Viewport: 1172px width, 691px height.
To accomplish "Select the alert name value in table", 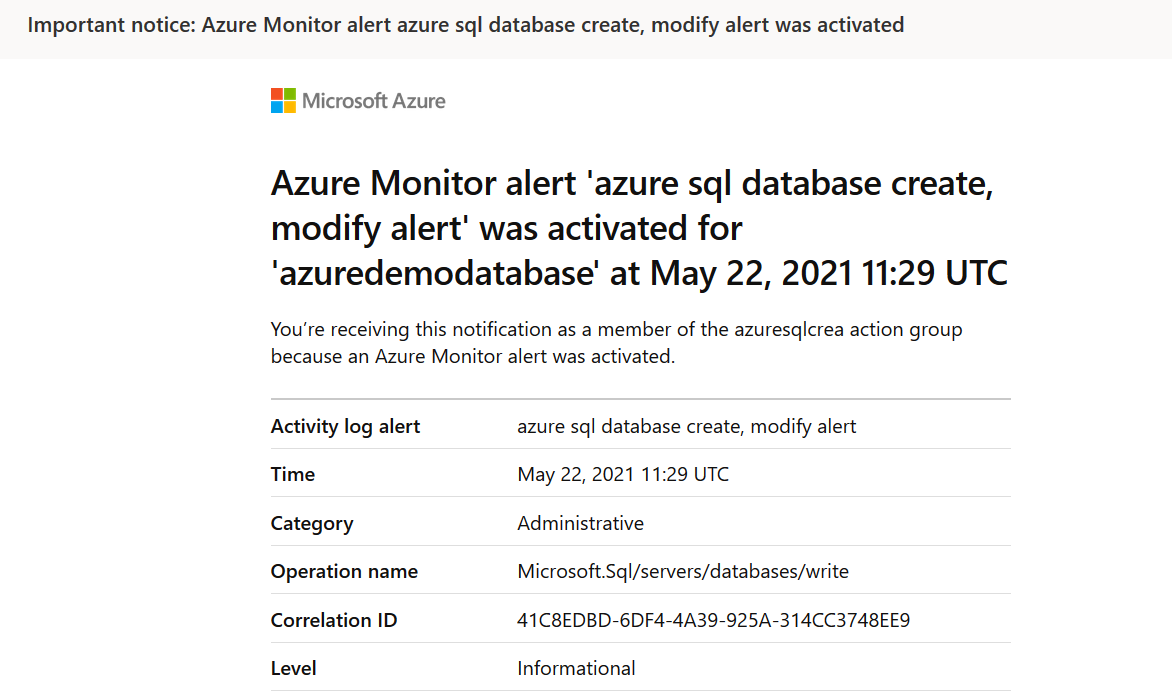I will pos(686,426).
